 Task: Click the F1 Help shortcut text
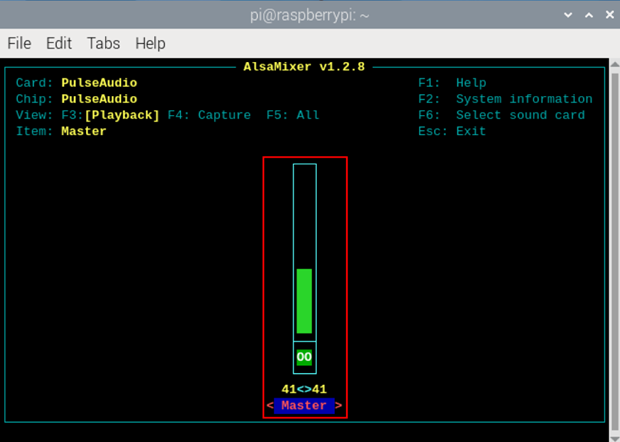tap(452, 83)
